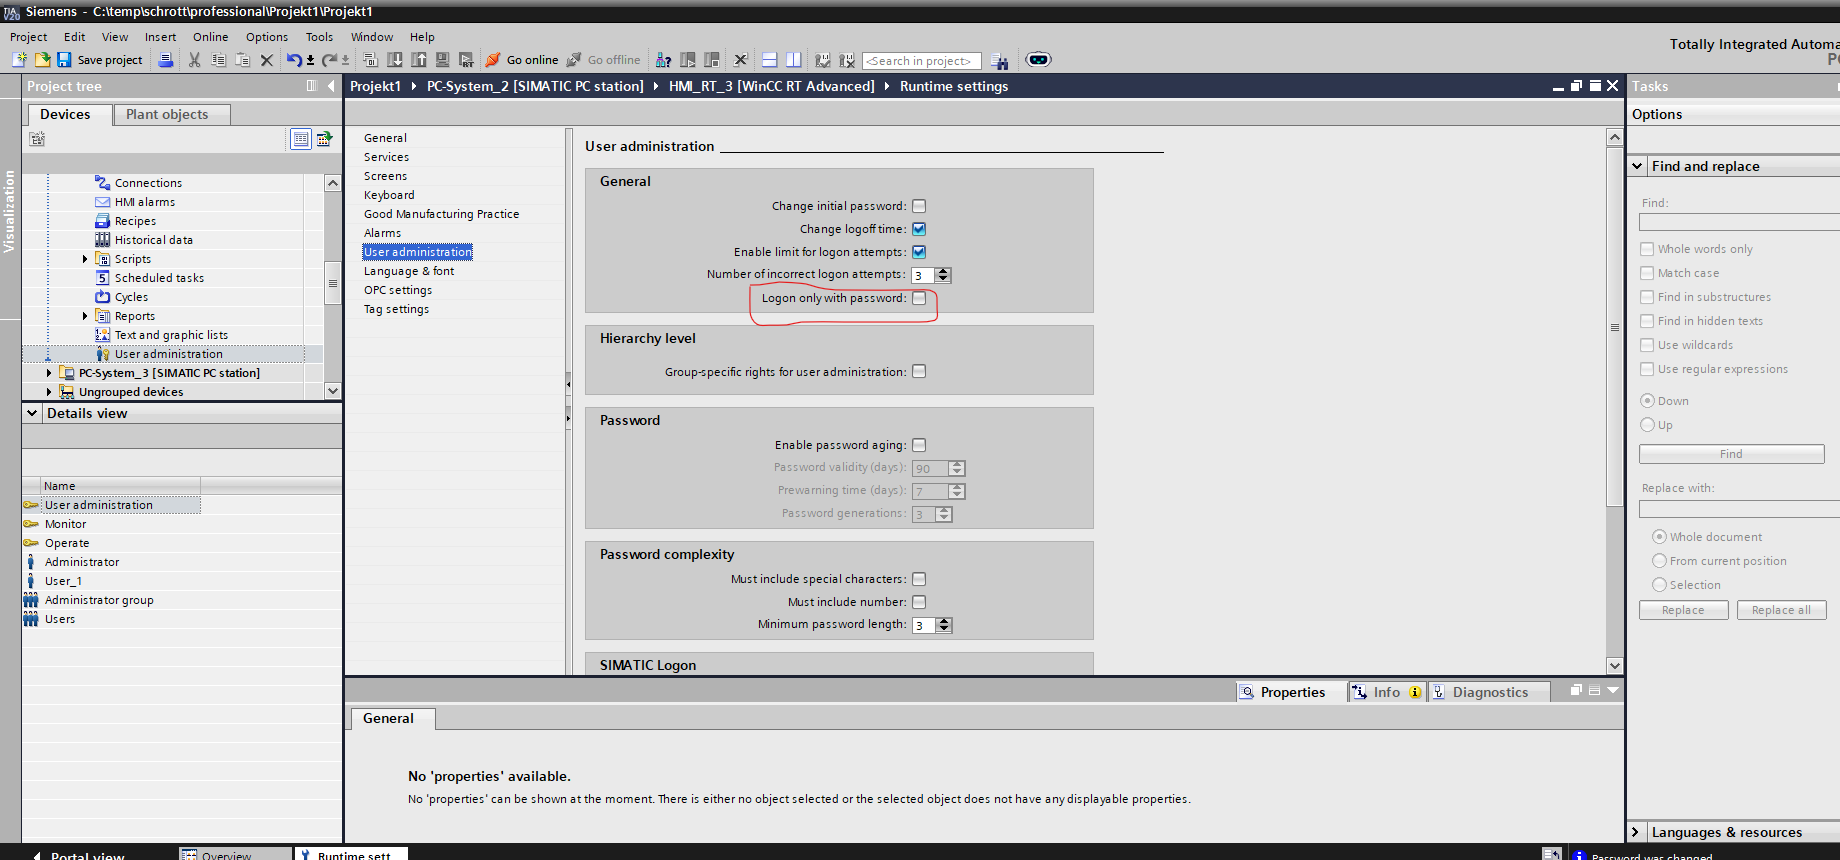Viewport: 1840px width, 860px height.
Task: Click the Find button
Action: tap(1731, 454)
